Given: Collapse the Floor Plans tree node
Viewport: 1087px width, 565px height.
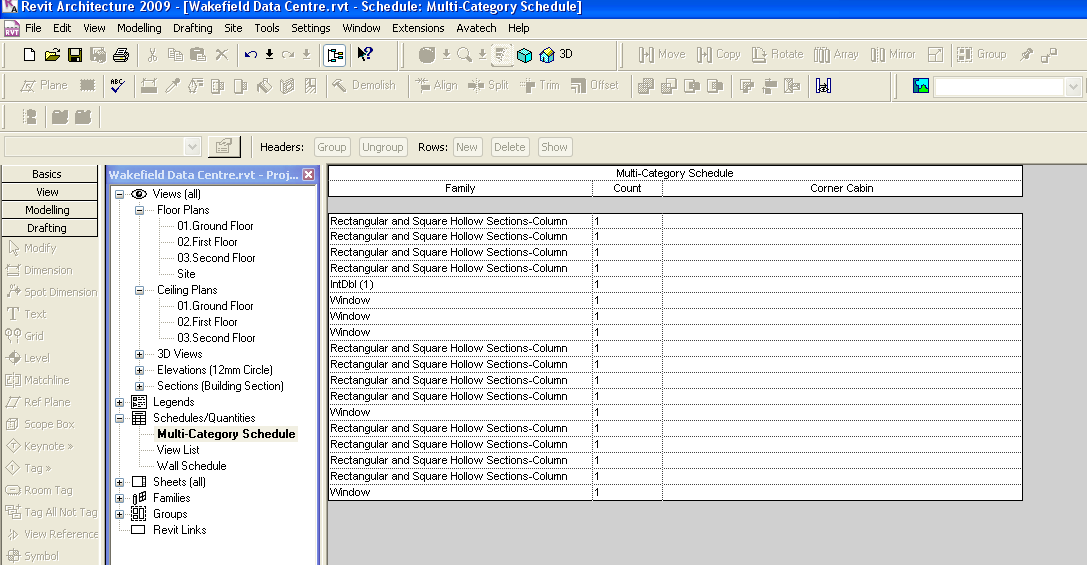Looking at the screenshot, I should point(139,210).
